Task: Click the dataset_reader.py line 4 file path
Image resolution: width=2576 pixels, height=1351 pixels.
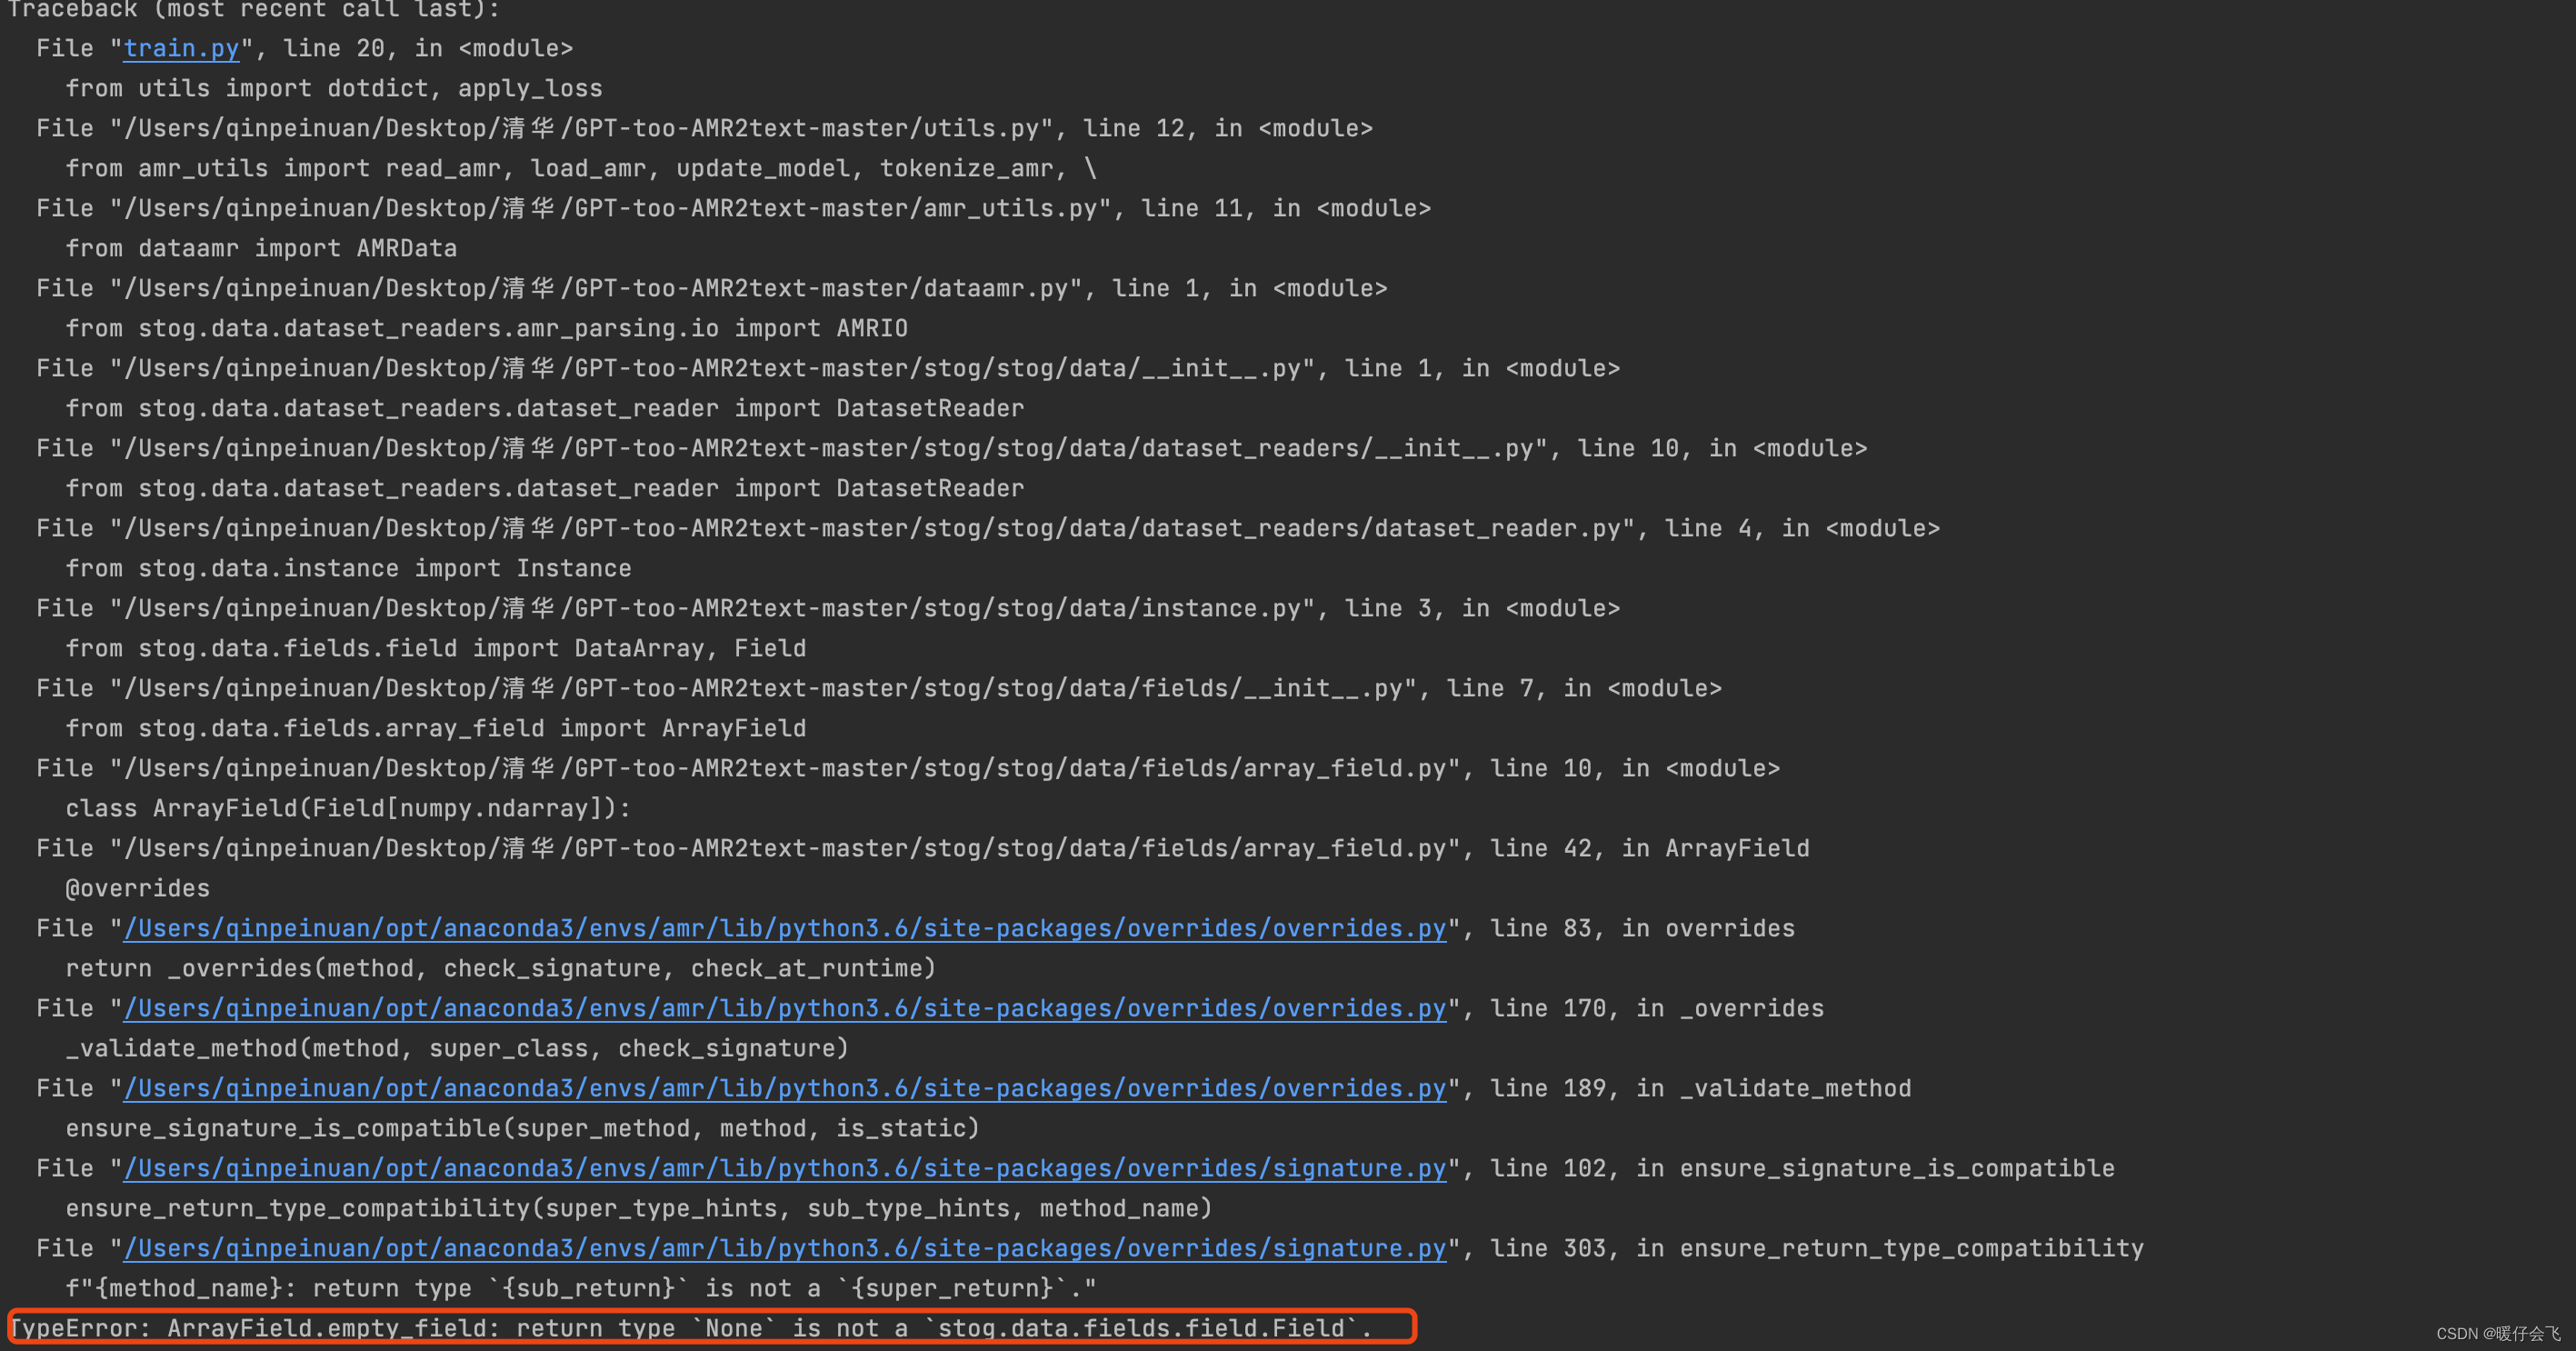Action: click(x=872, y=528)
